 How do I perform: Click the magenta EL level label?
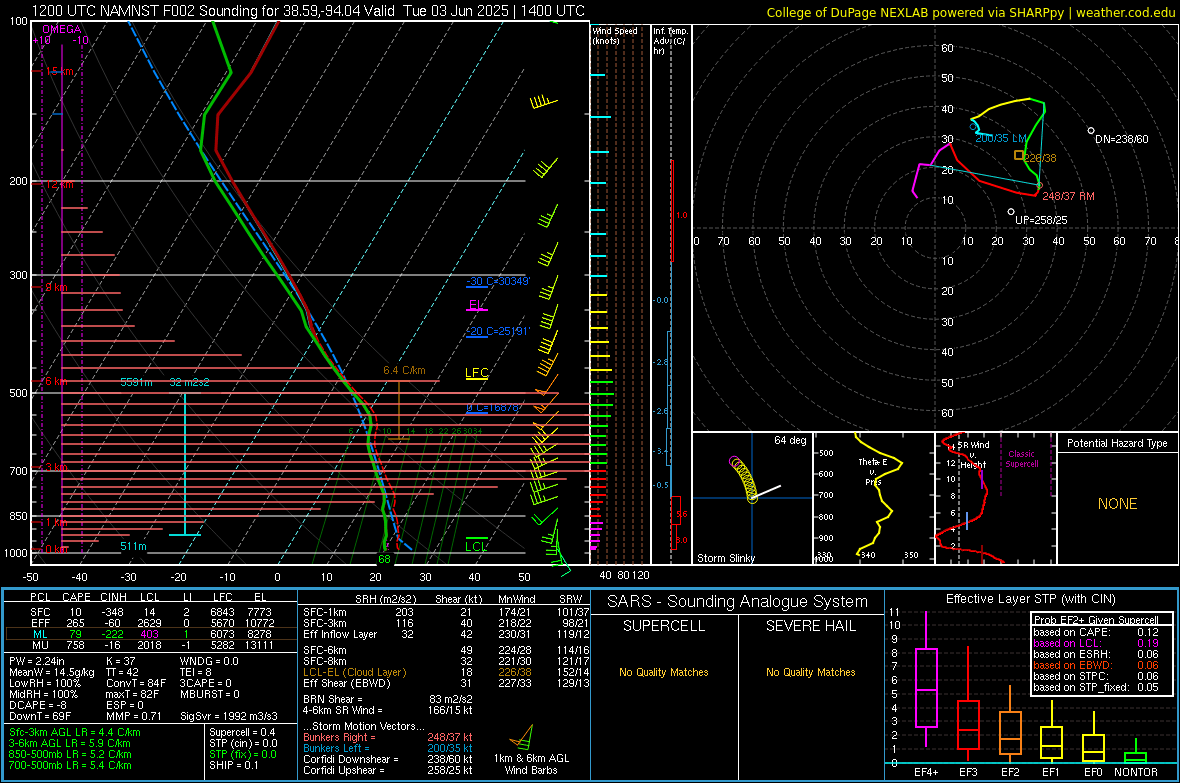point(476,305)
